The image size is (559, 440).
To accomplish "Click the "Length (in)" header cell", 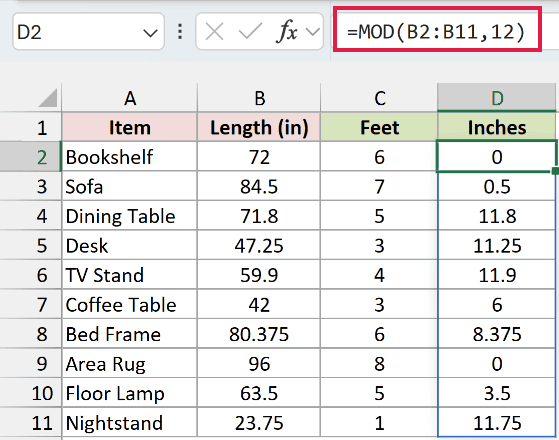I will 259,127.
